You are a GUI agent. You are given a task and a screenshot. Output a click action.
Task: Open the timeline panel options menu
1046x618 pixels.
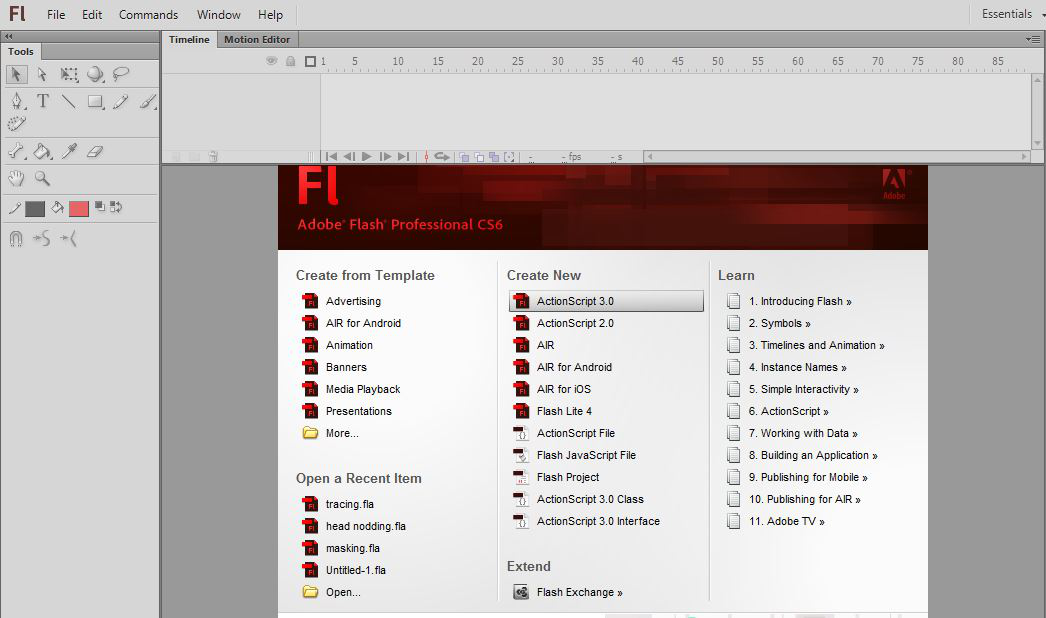pos(1032,39)
